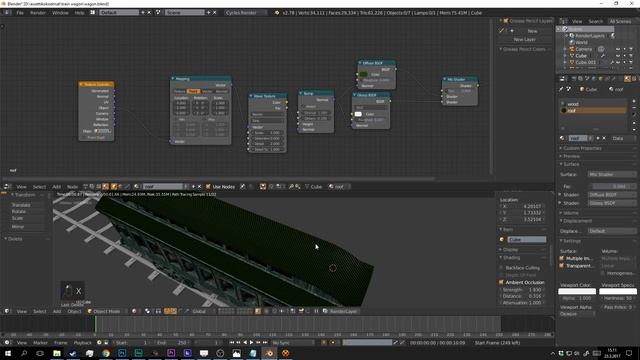Click the viewport specular white swatch

tap(618, 291)
